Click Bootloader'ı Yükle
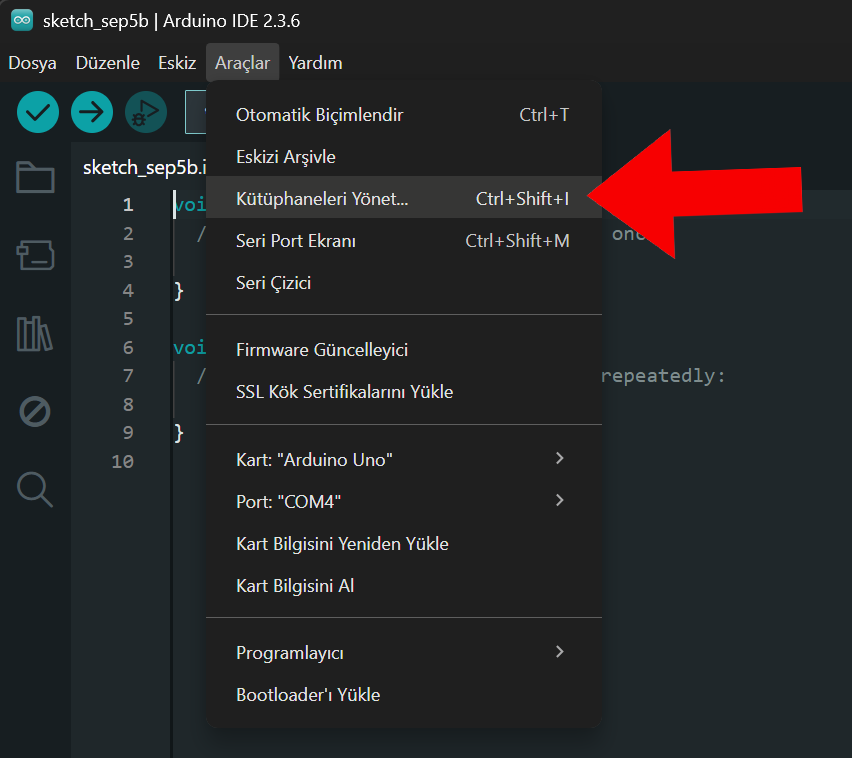This screenshot has width=852, height=758. coord(308,695)
